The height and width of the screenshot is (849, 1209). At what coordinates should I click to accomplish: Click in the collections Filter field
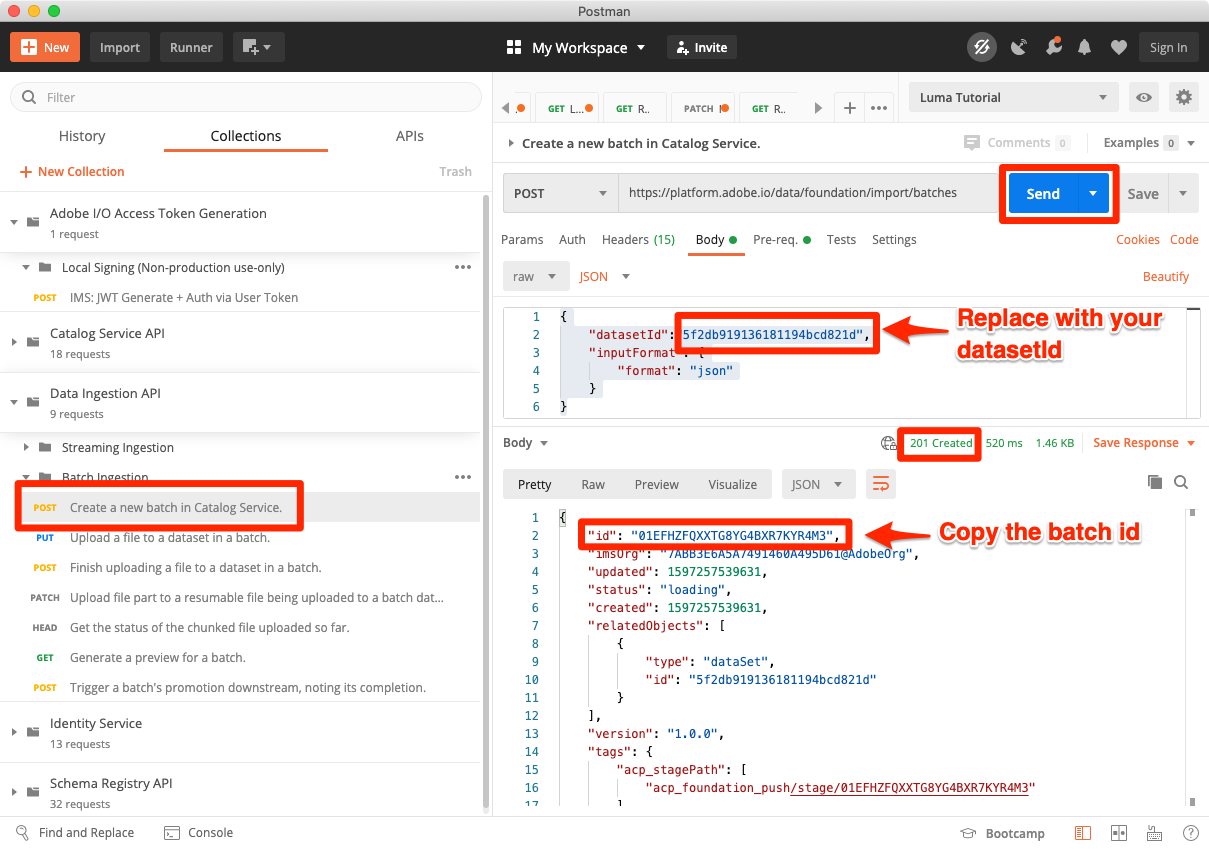coord(246,97)
